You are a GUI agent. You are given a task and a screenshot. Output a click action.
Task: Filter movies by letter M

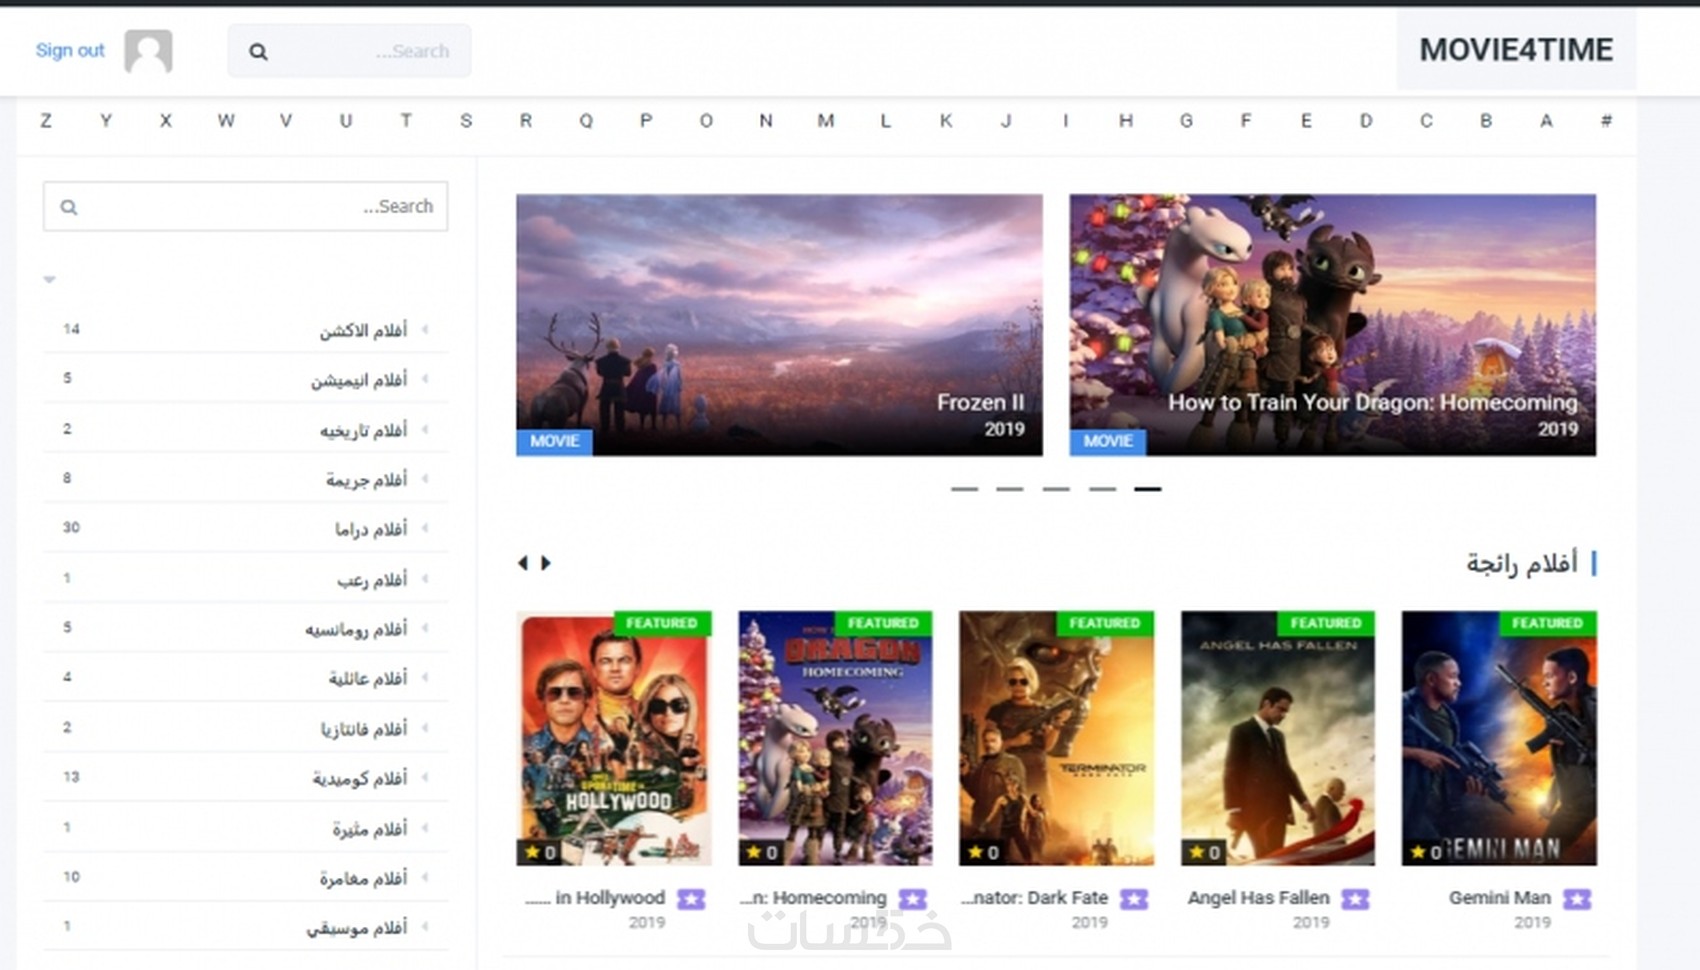(x=826, y=121)
